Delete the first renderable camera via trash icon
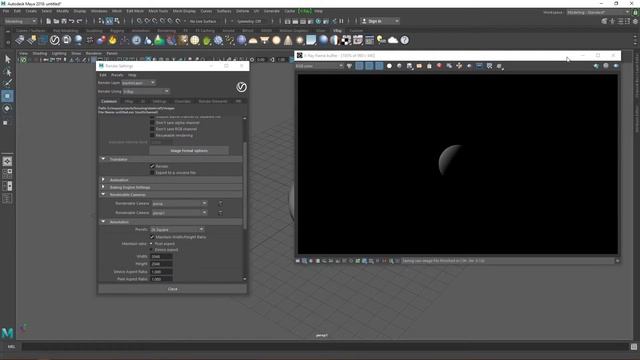640x360 pixels. (x=220, y=203)
